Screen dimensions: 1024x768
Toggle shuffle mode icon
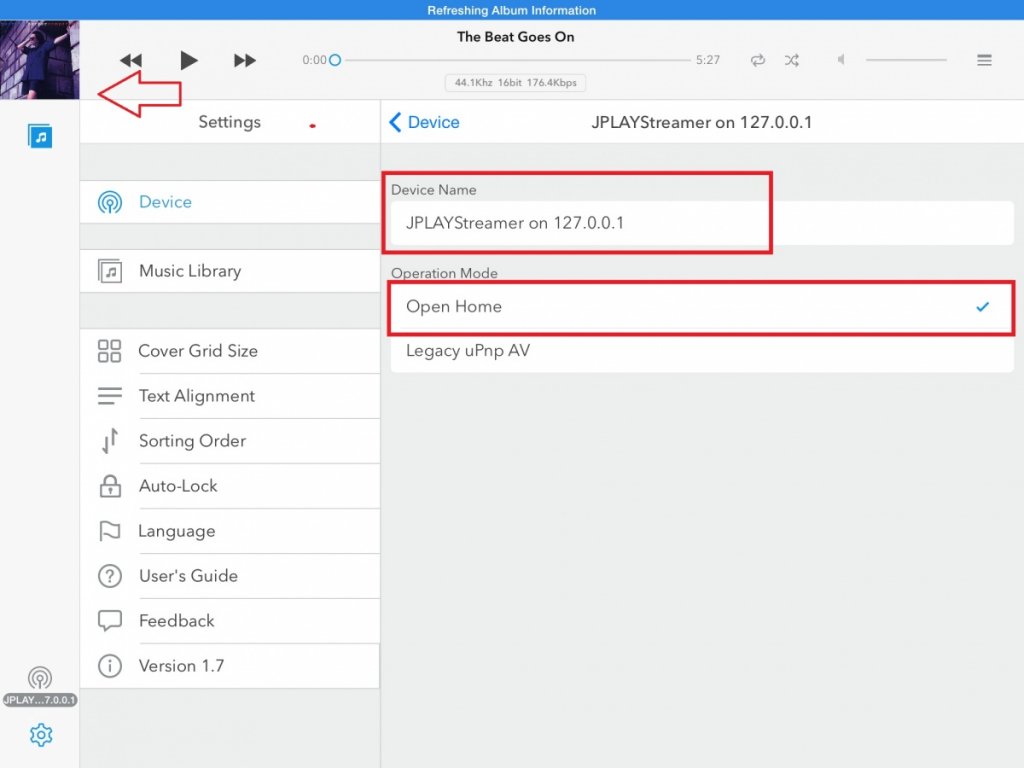[792, 60]
